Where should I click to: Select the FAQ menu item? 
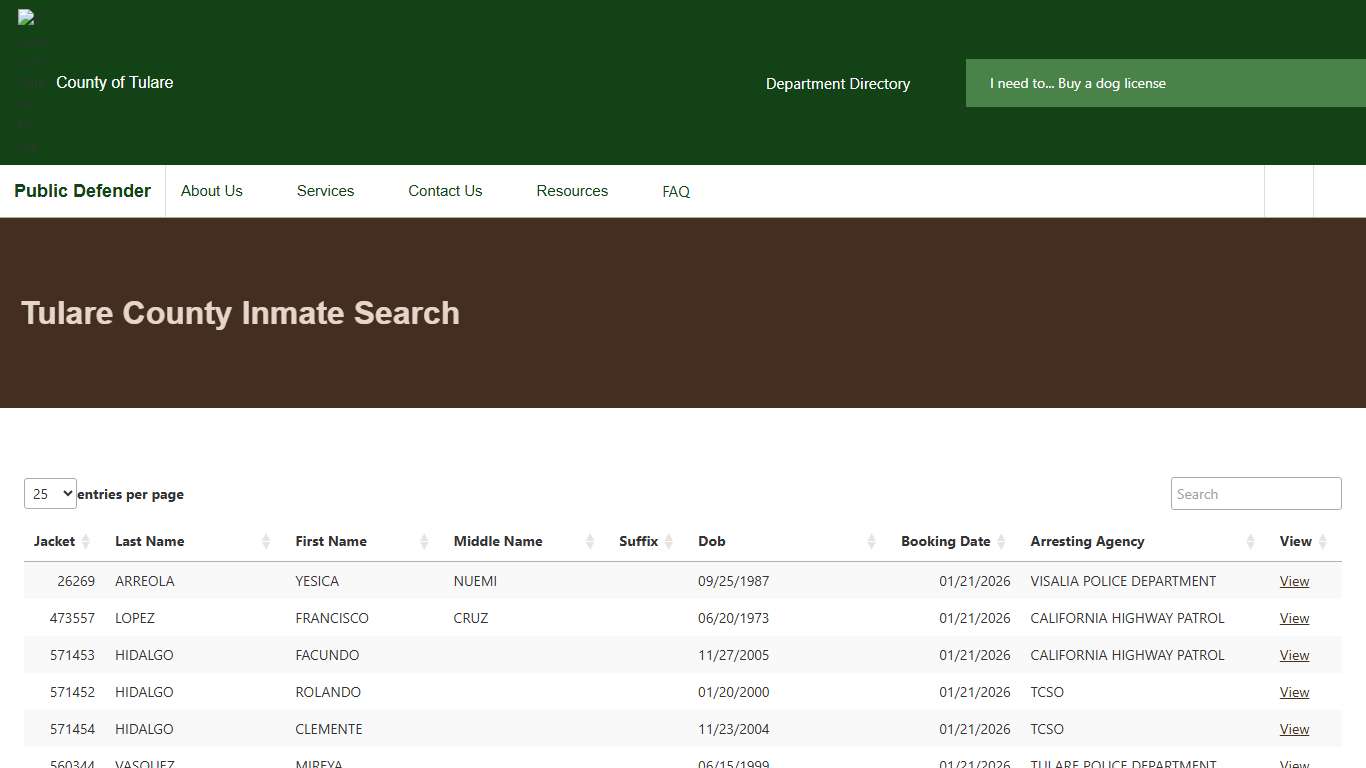point(675,191)
